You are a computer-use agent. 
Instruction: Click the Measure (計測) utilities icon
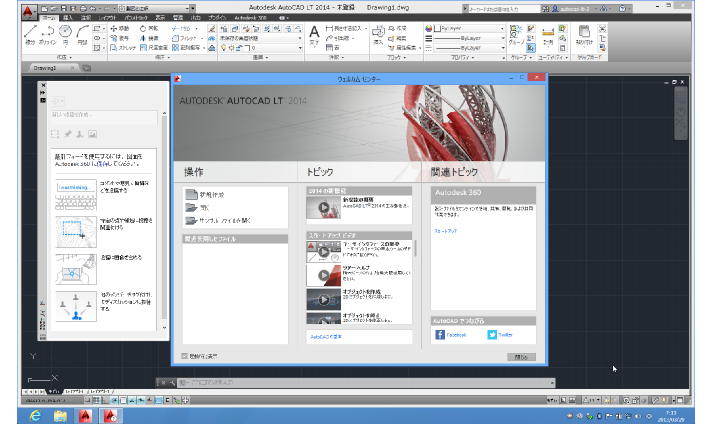(548, 34)
